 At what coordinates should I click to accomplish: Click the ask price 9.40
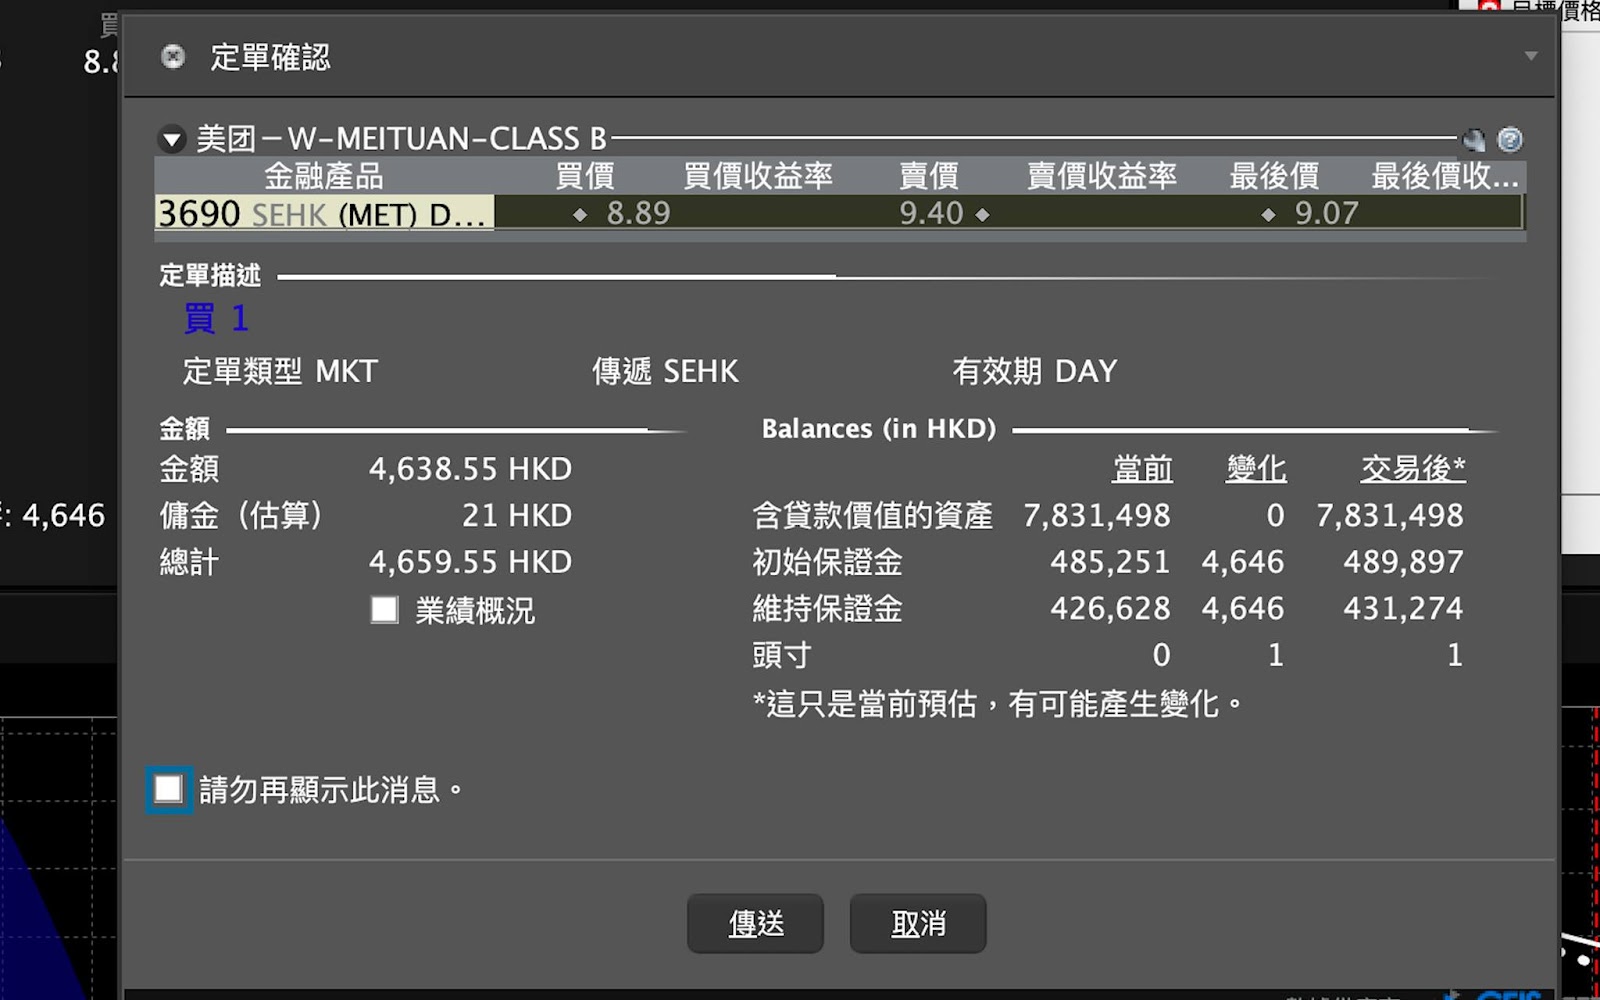931,213
